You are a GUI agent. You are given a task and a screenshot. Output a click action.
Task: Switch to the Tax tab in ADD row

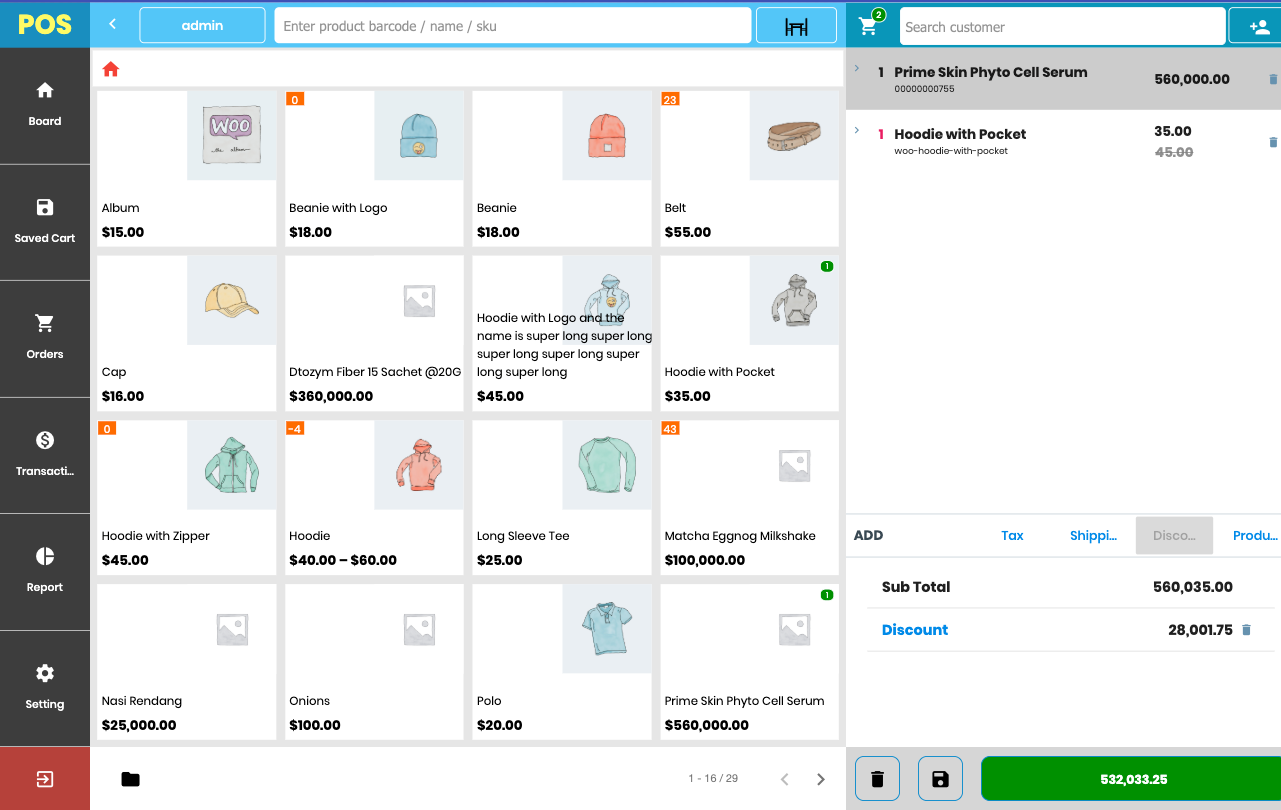click(x=1012, y=535)
